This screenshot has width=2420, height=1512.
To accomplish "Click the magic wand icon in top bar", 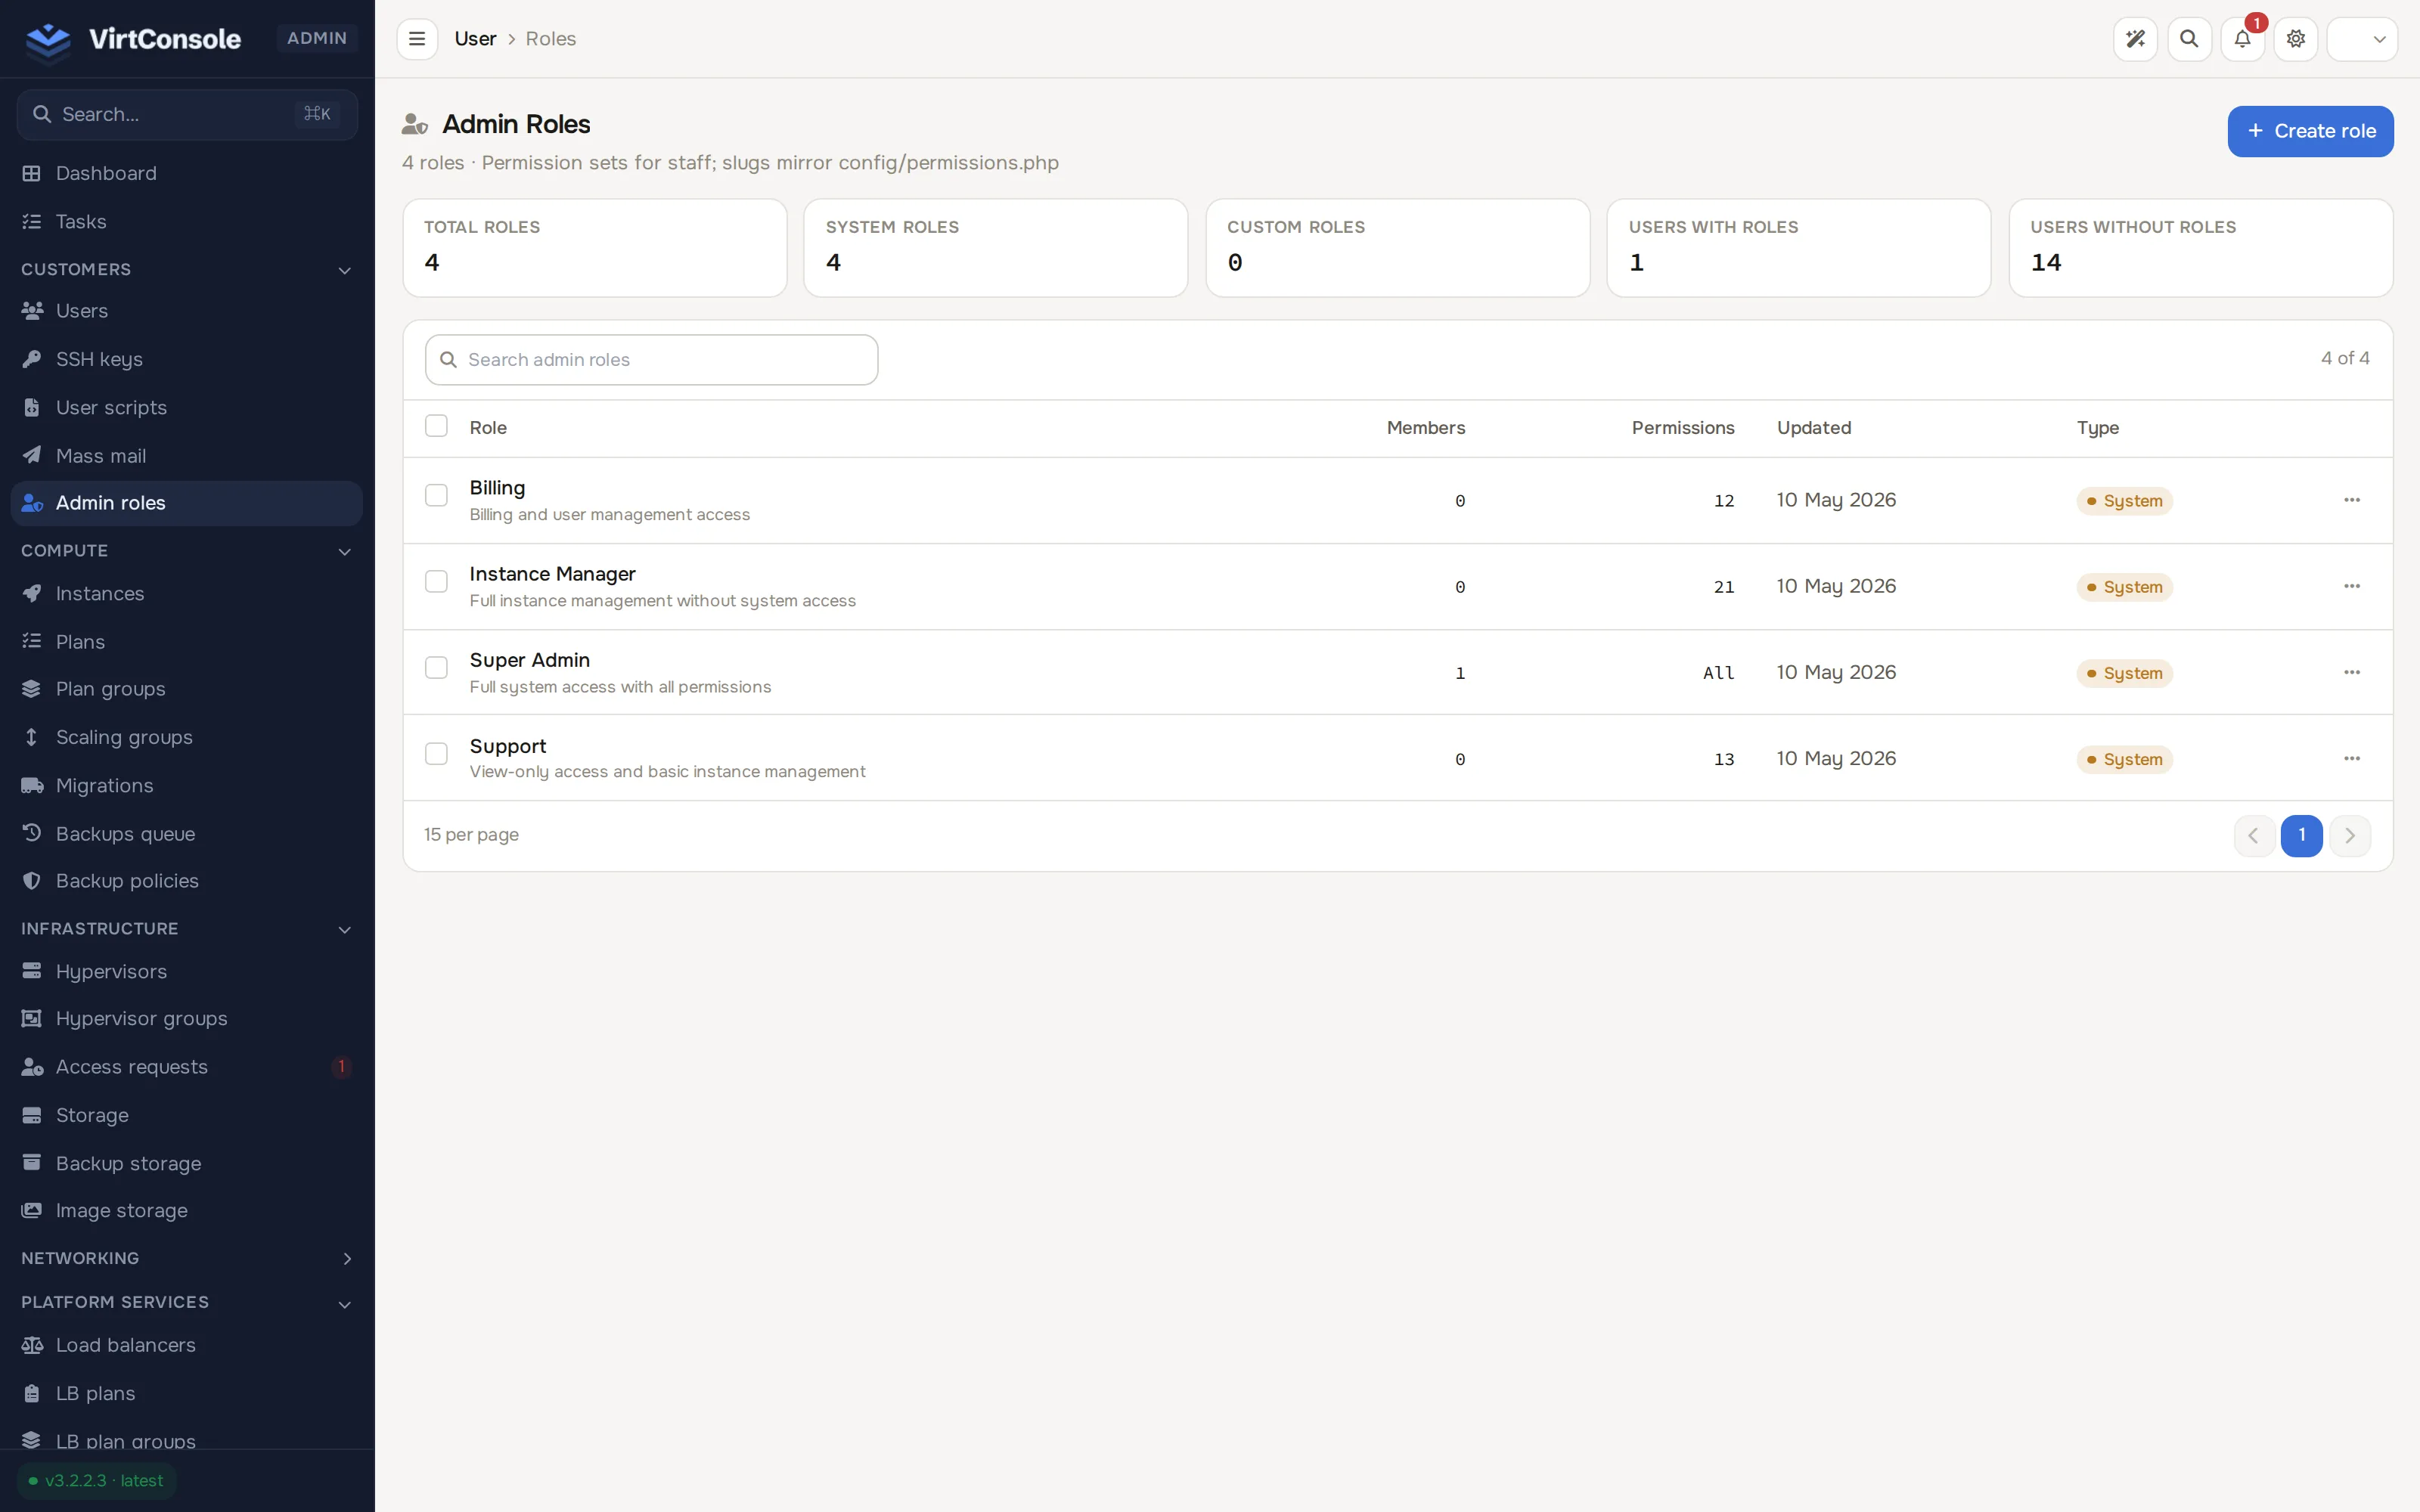I will click(x=2135, y=39).
